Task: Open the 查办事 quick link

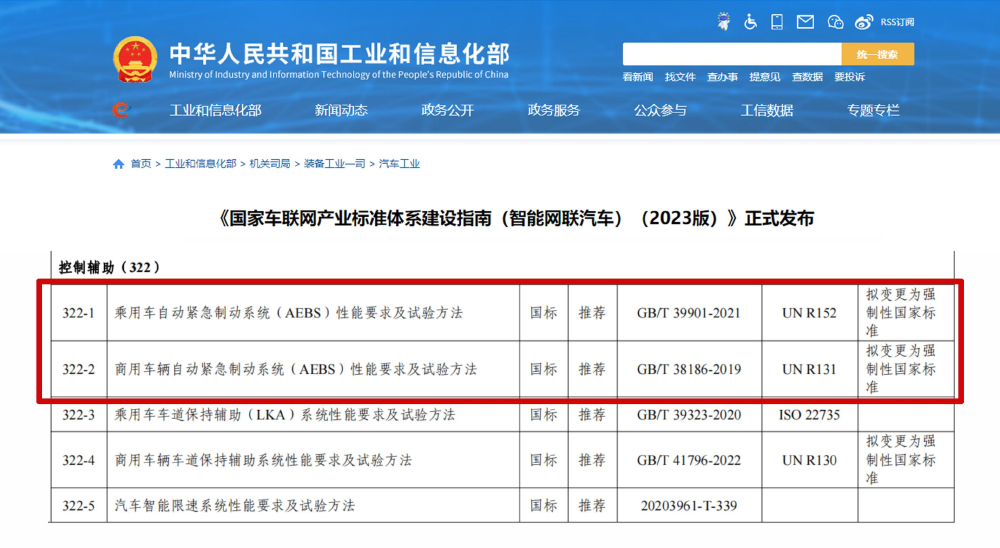Action: click(x=722, y=77)
